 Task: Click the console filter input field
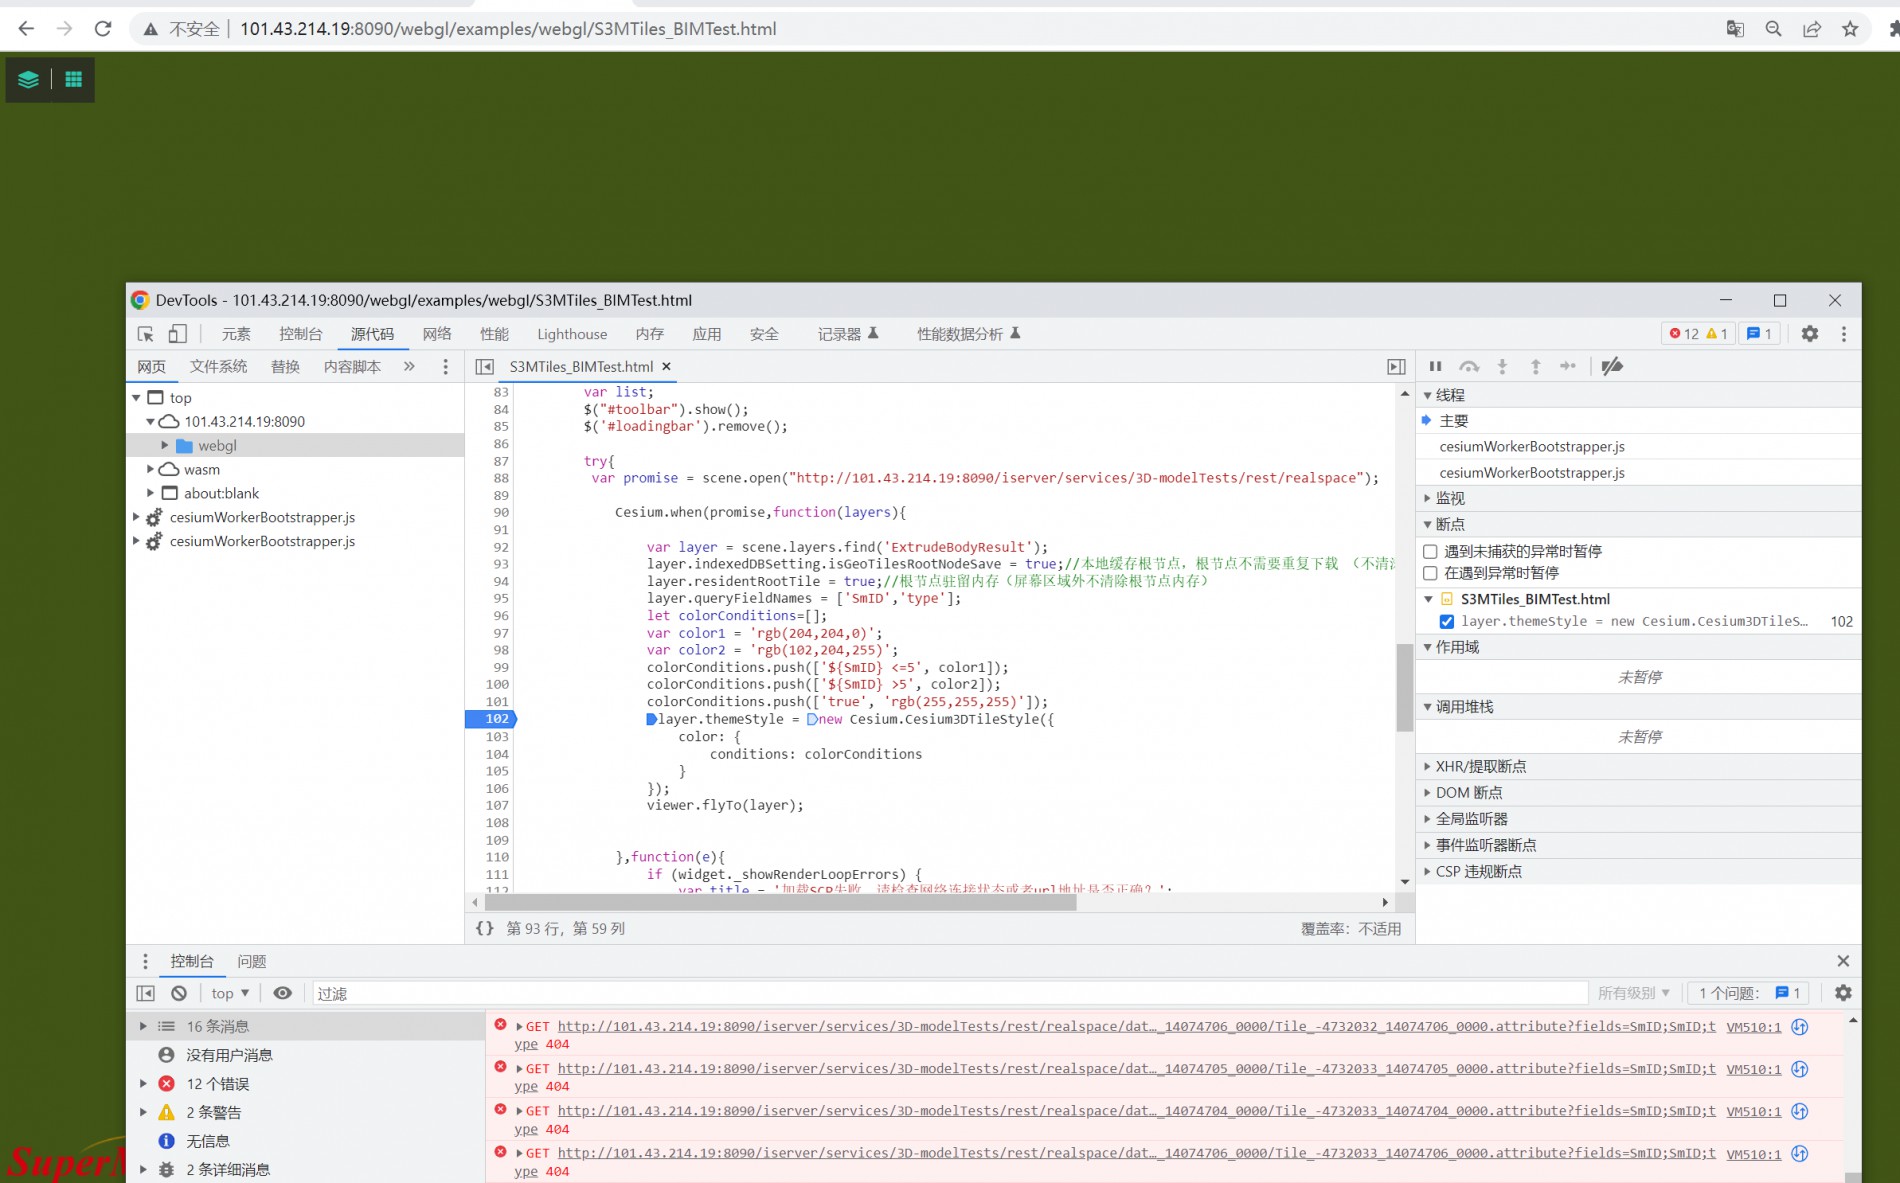click(948, 993)
